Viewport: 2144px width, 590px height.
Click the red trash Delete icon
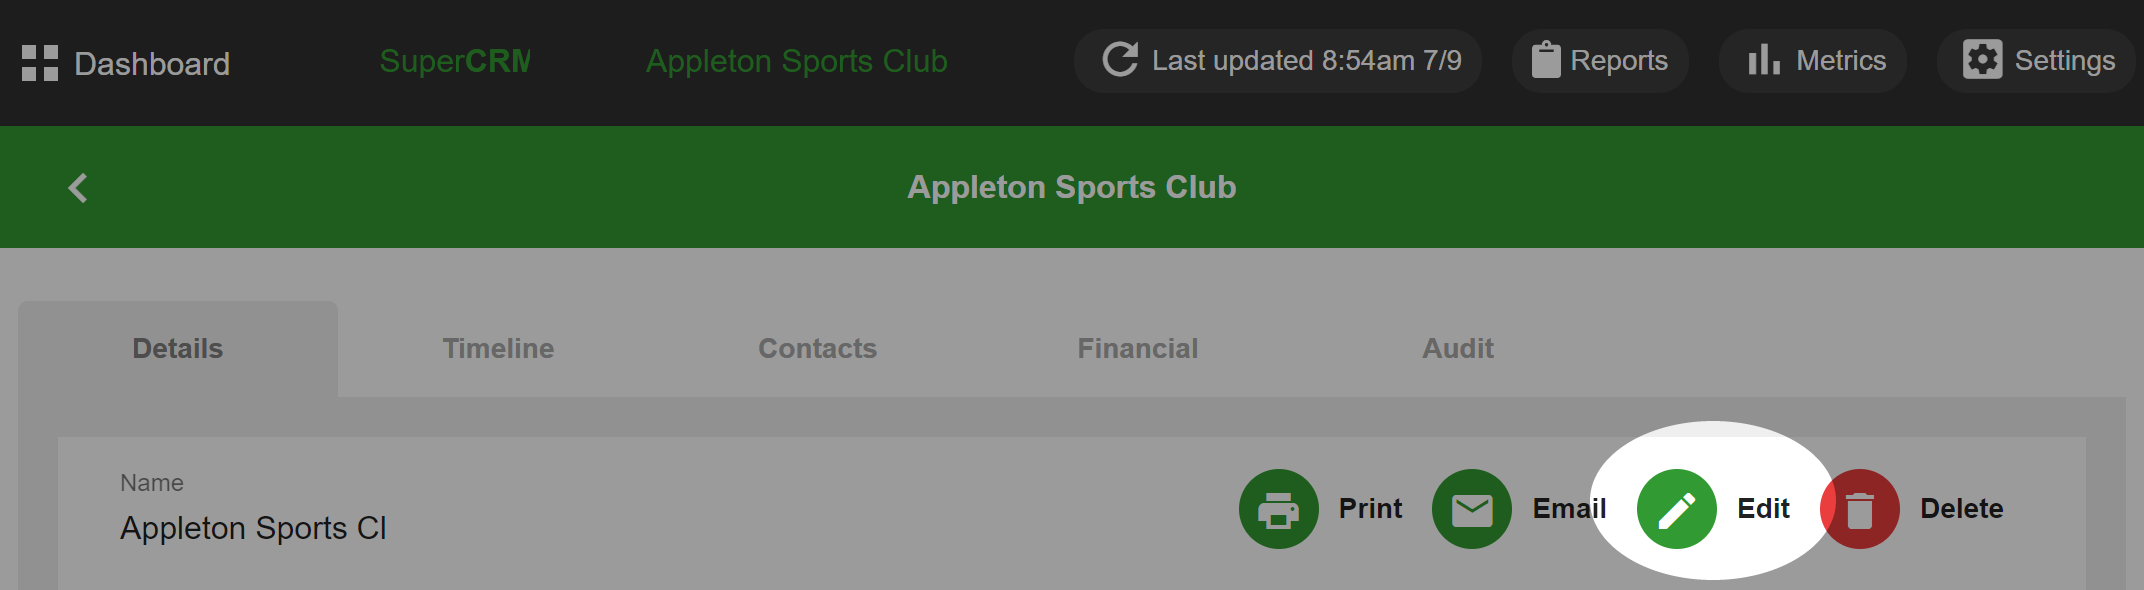(x=1860, y=509)
